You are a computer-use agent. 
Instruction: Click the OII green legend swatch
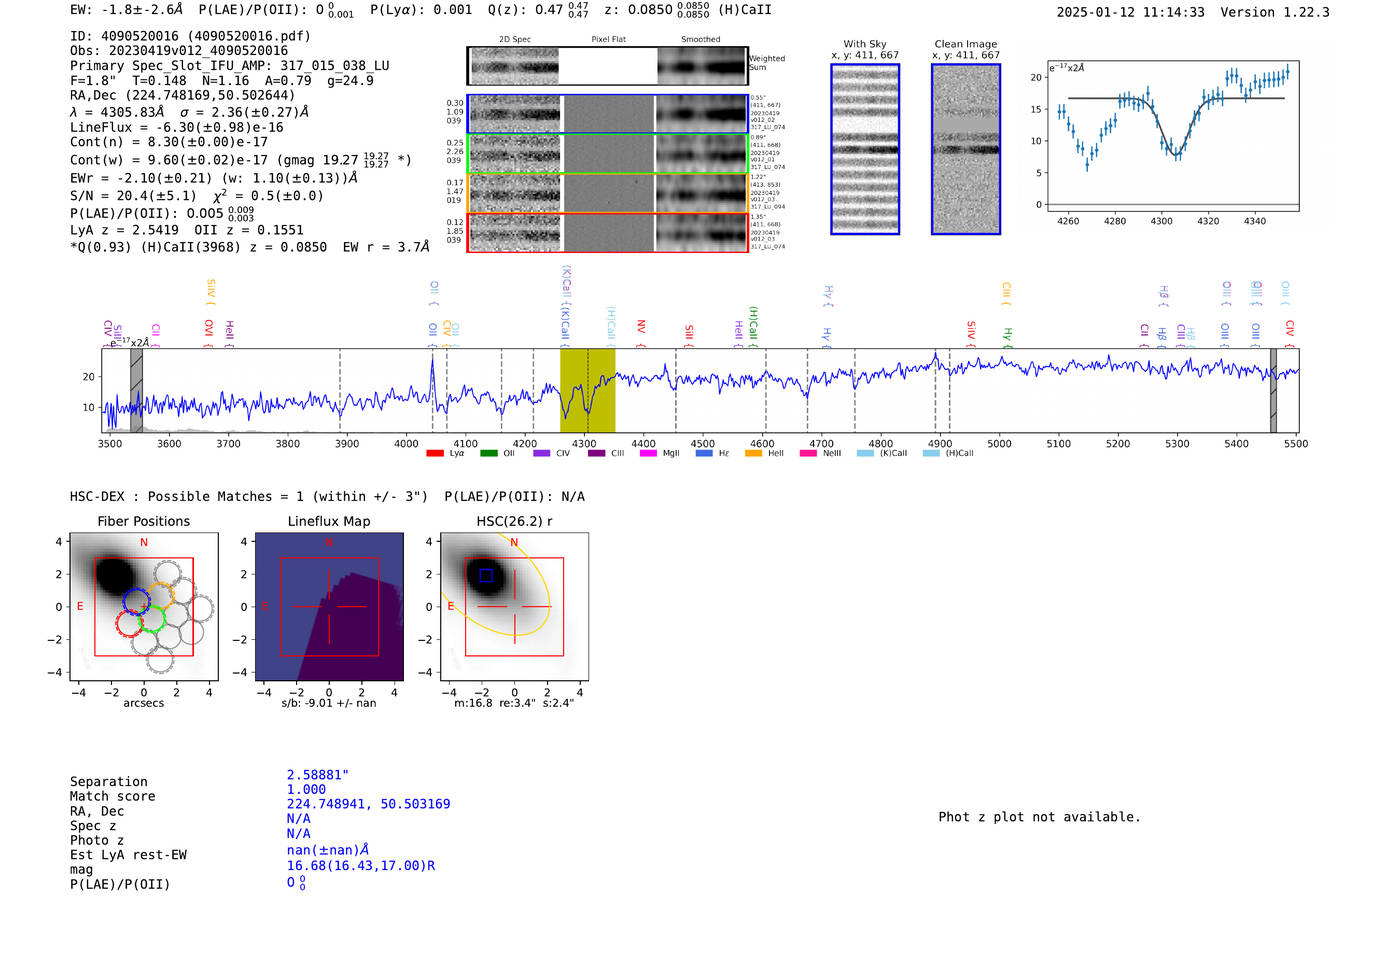click(x=489, y=453)
